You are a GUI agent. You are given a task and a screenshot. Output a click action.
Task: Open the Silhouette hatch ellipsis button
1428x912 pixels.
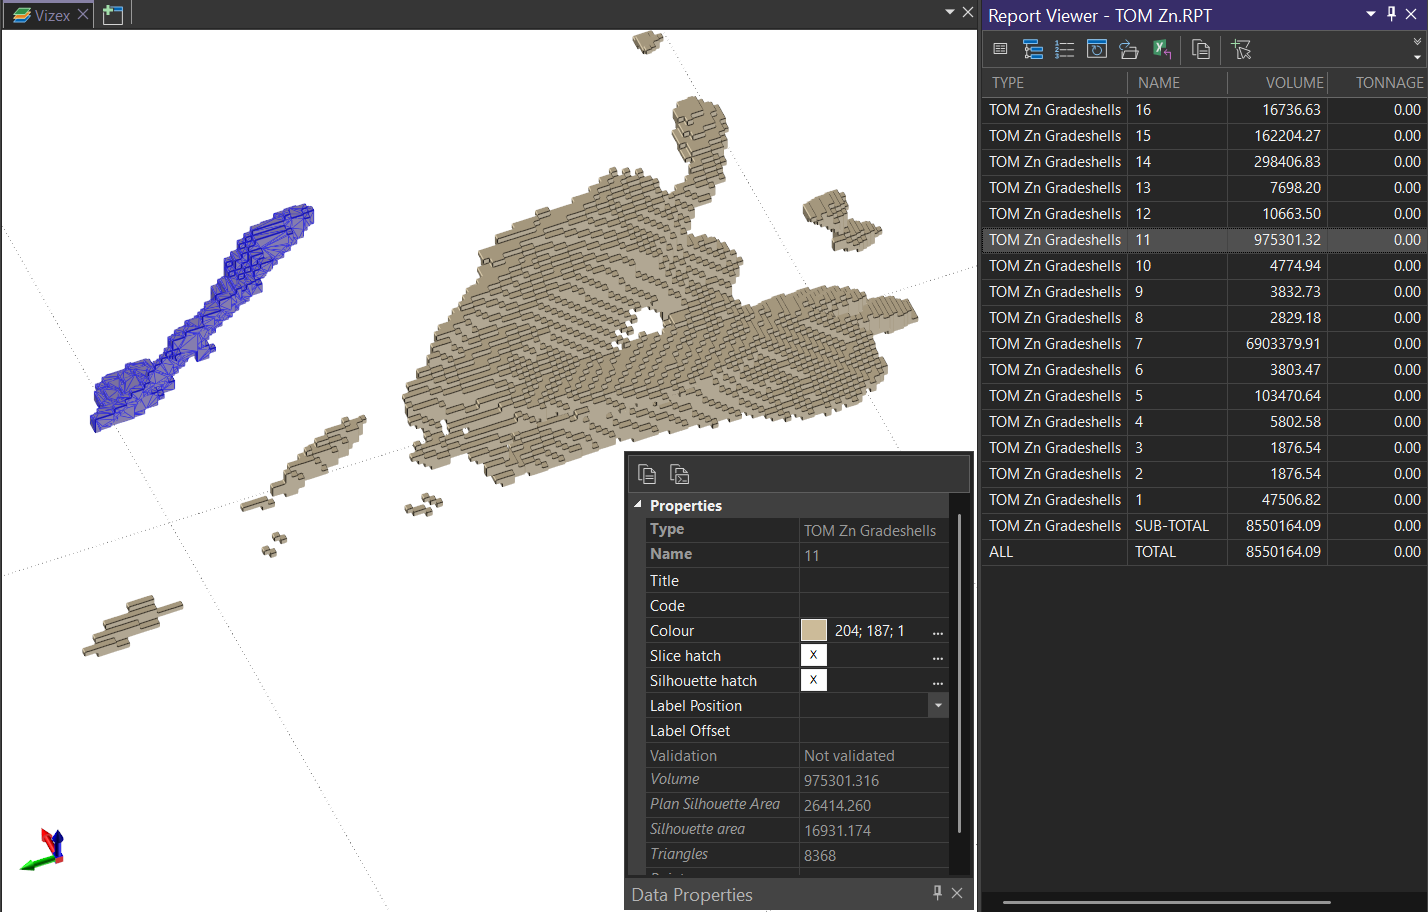click(938, 681)
